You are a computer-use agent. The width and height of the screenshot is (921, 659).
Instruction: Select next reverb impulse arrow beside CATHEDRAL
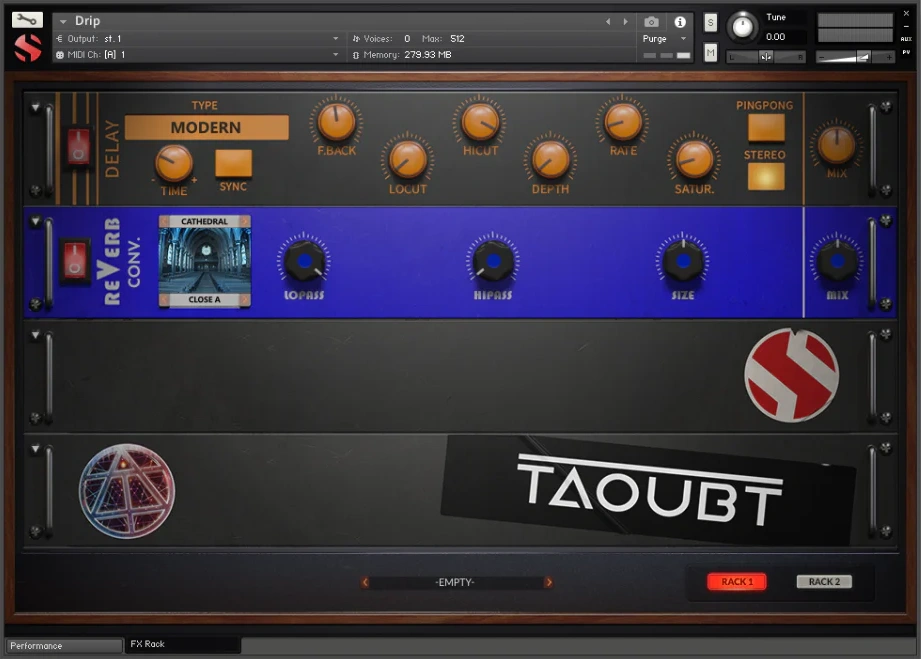(244, 221)
